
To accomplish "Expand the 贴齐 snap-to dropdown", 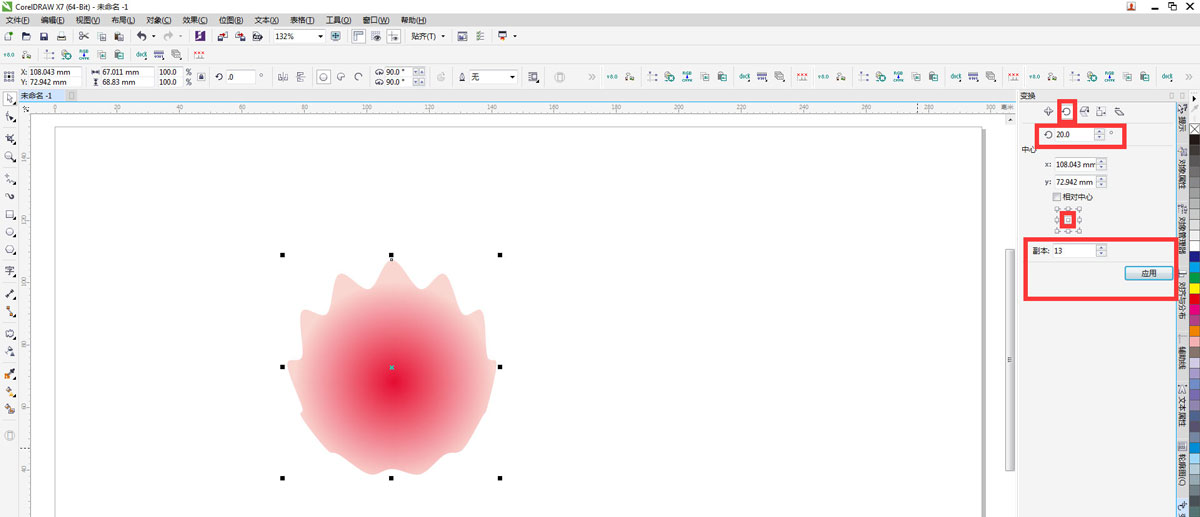I will click(441, 36).
